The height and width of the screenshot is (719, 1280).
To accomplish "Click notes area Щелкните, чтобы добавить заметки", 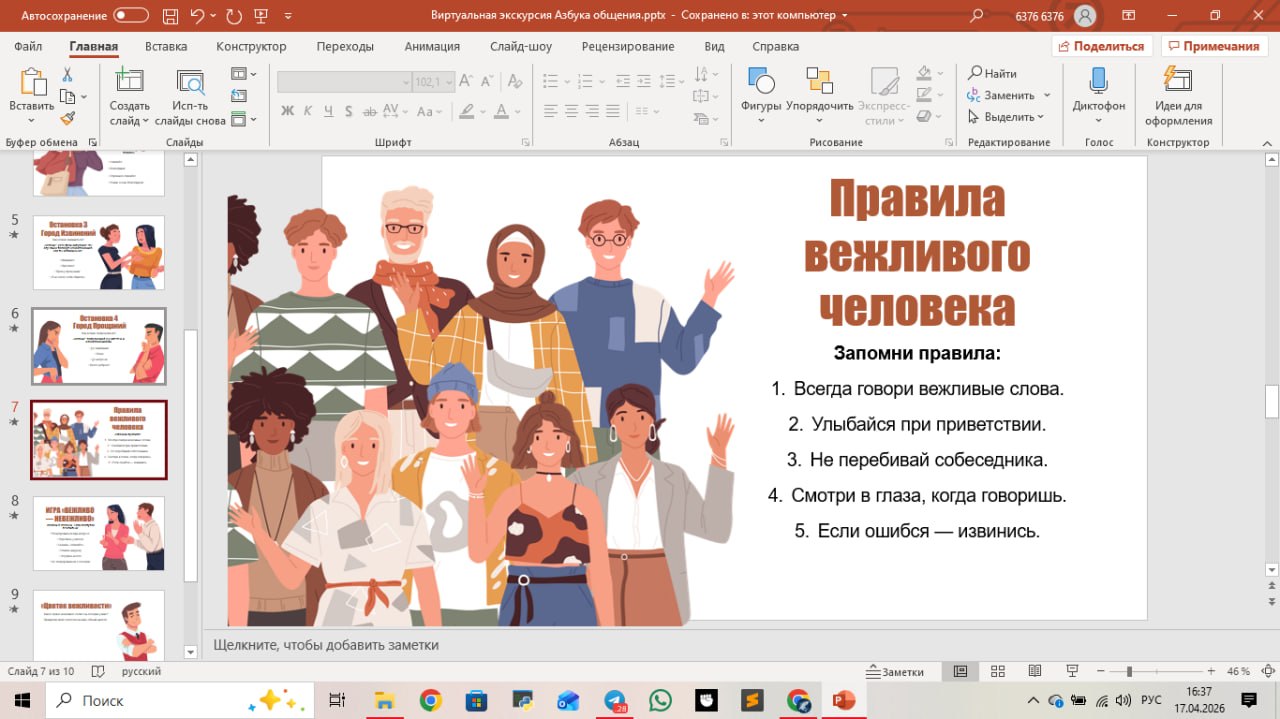I will coord(326,645).
